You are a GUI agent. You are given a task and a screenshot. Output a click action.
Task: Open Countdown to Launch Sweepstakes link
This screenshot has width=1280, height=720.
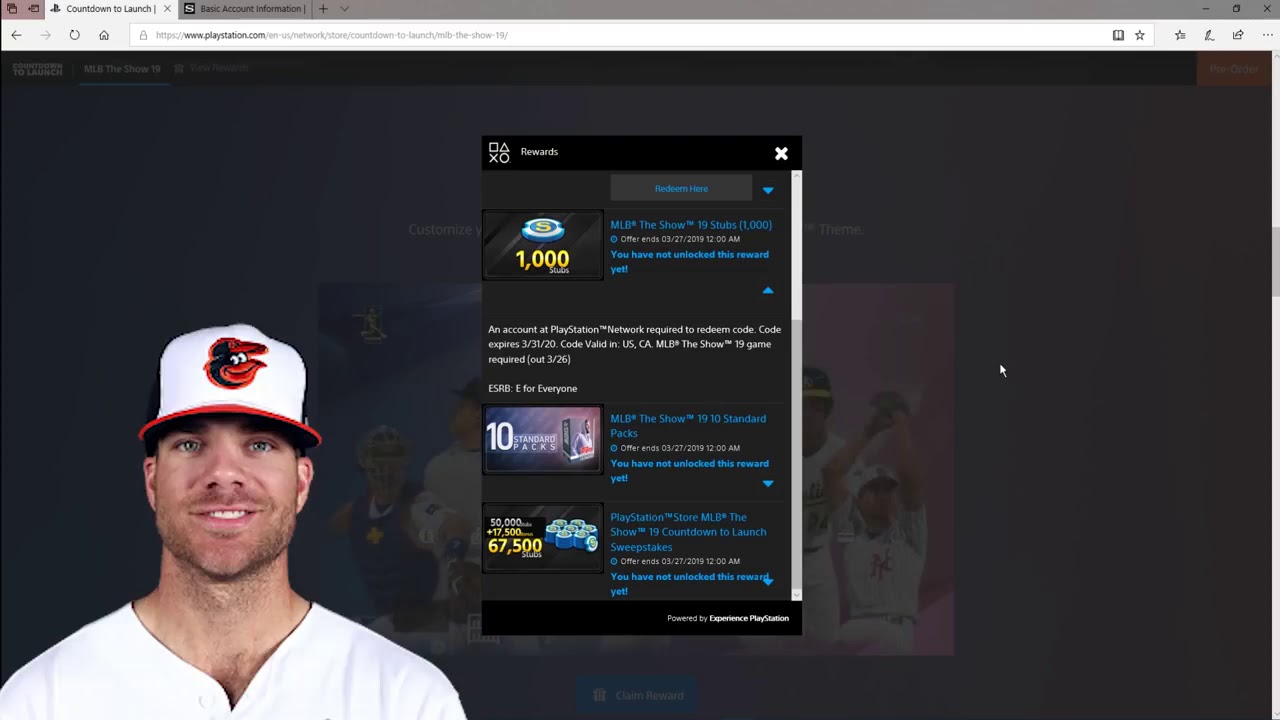688,532
